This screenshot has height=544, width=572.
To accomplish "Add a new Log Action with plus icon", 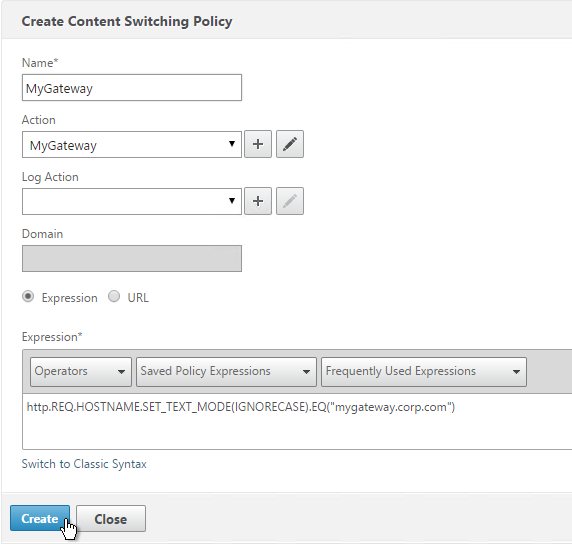I will click(258, 201).
